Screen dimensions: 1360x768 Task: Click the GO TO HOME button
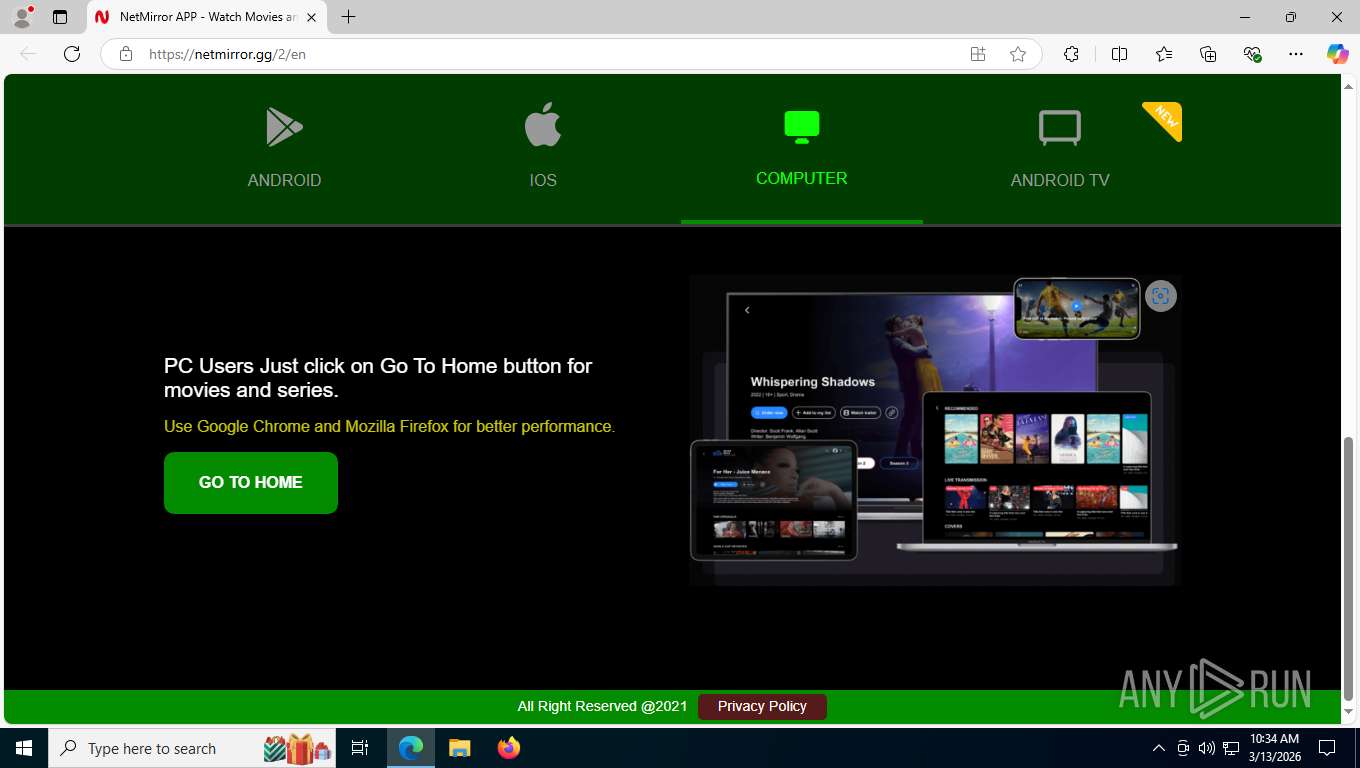251,483
